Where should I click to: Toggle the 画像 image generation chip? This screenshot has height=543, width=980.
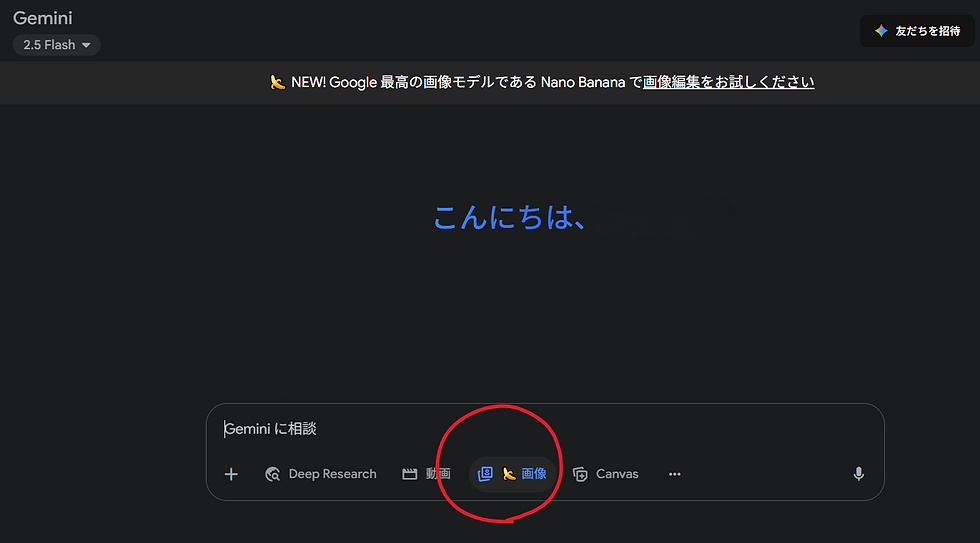[x=512, y=474]
